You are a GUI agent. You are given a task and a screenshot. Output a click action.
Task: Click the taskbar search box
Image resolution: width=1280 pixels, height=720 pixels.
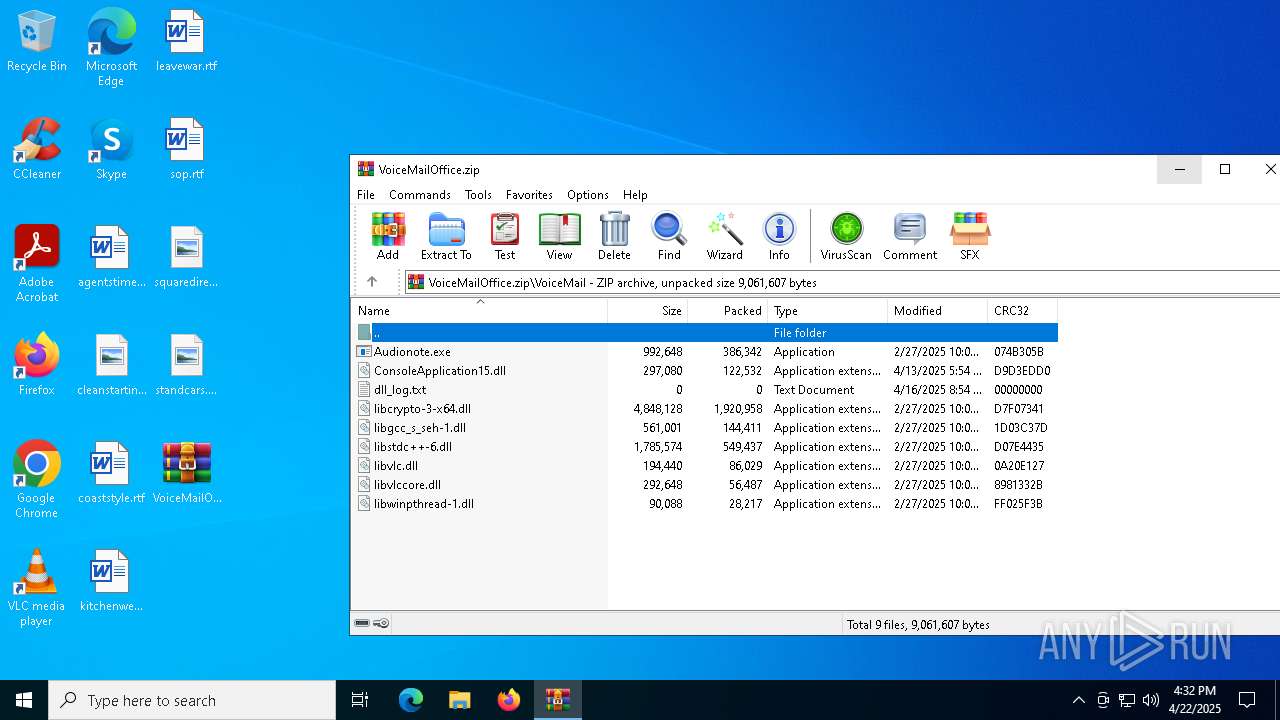tap(192, 700)
